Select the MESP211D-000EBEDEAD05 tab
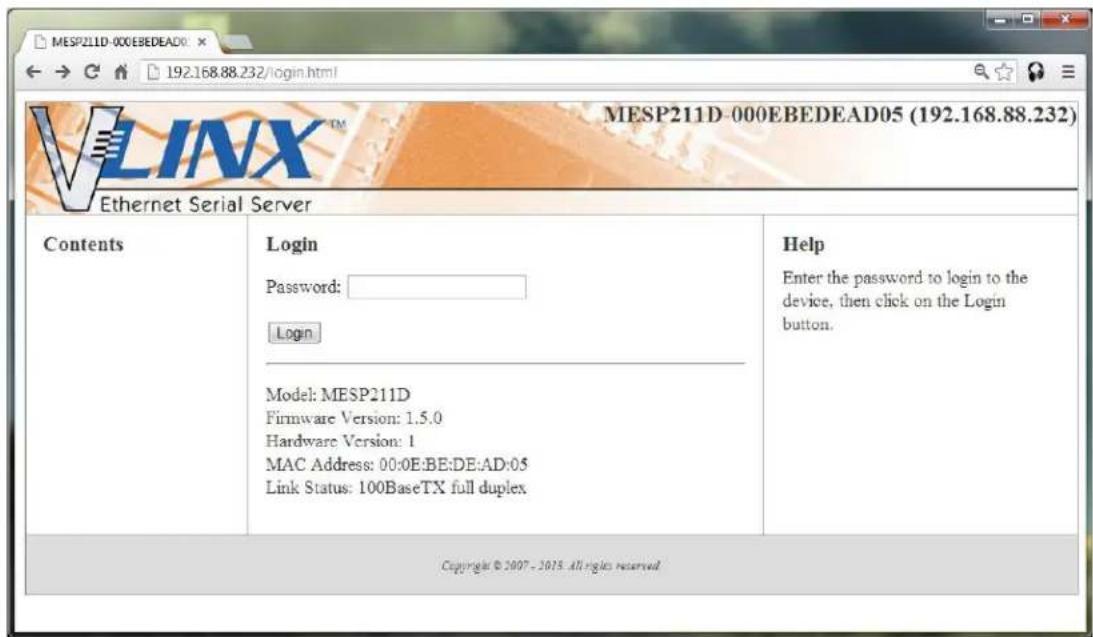Viewport: 1093px width, 637px height. pos(120,42)
